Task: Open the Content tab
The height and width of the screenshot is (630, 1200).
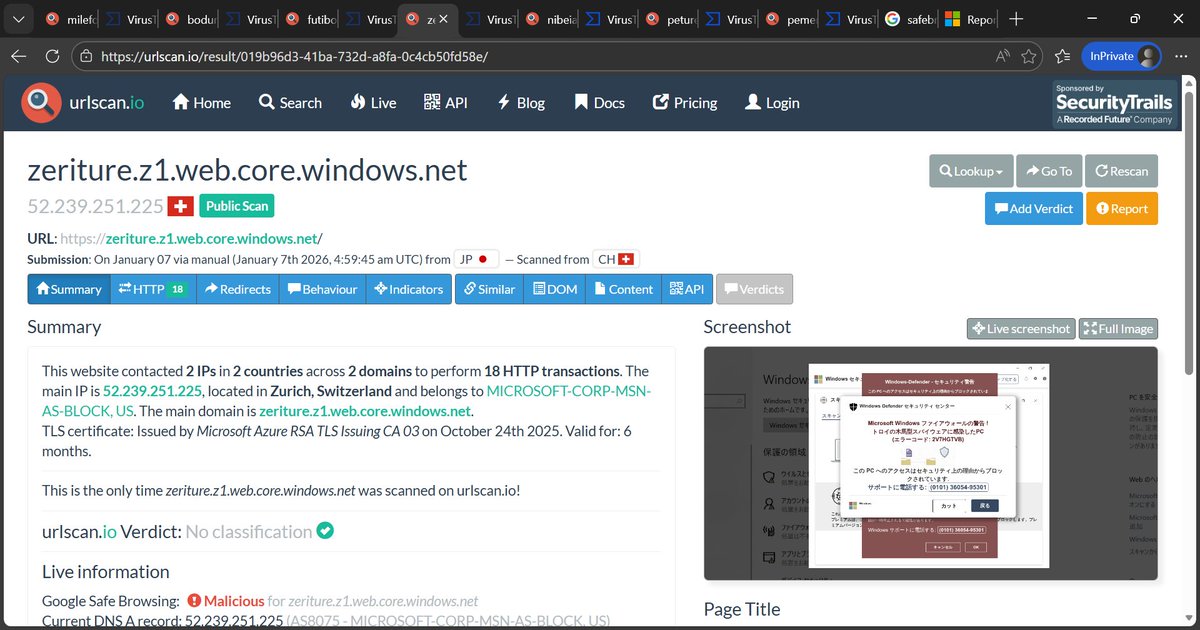Action: 623,289
